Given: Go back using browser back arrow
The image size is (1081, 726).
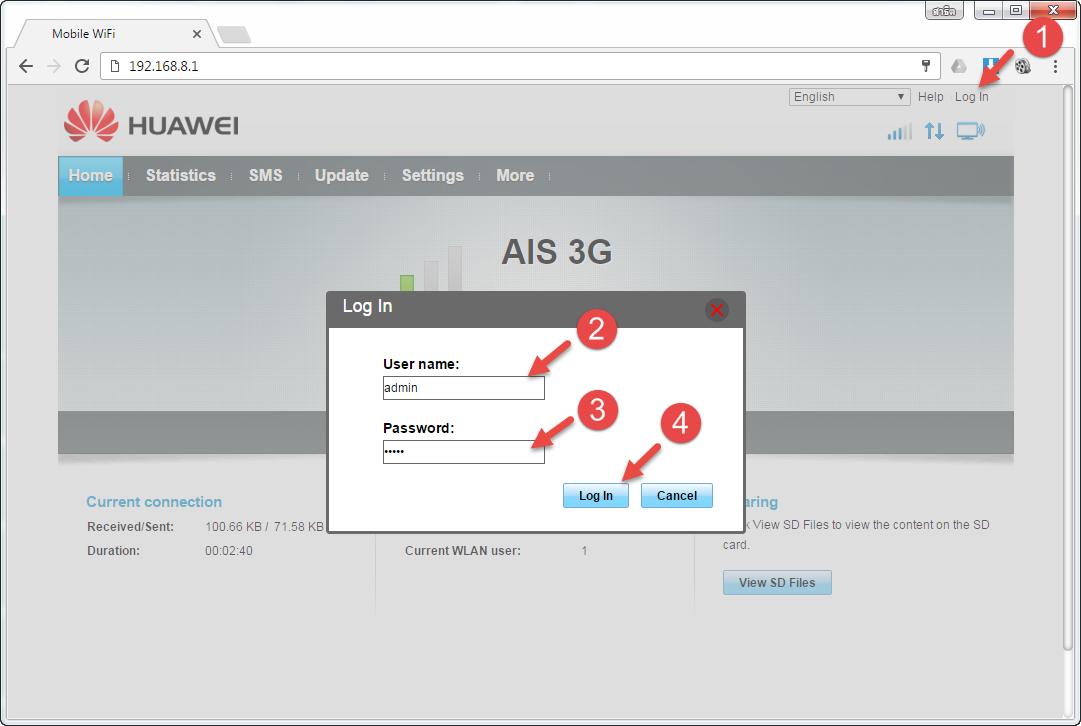Looking at the screenshot, I should click(x=26, y=66).
